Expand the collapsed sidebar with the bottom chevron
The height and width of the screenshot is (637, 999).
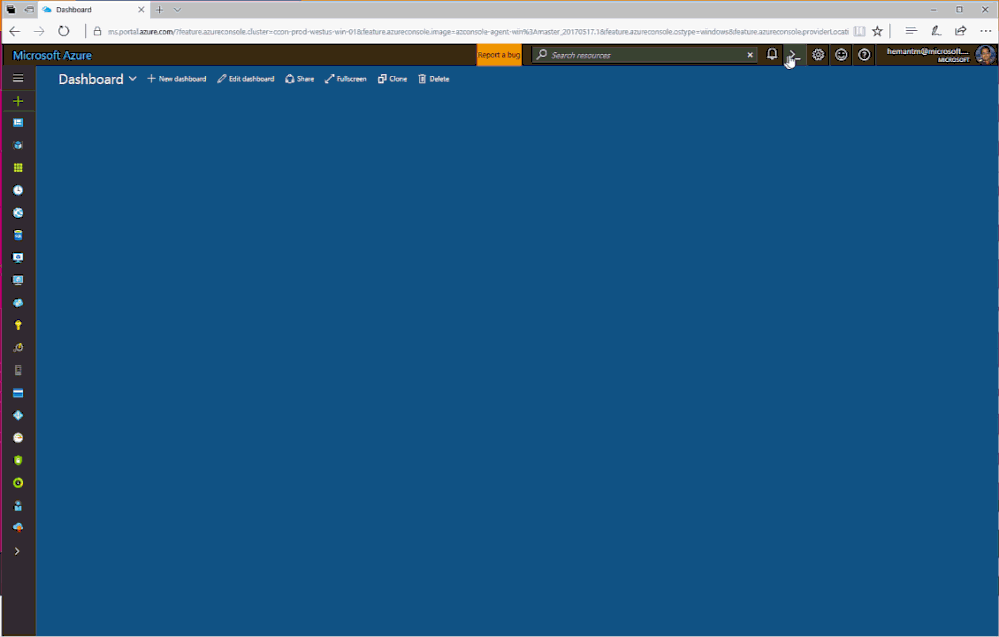click(x=17, y=551)
